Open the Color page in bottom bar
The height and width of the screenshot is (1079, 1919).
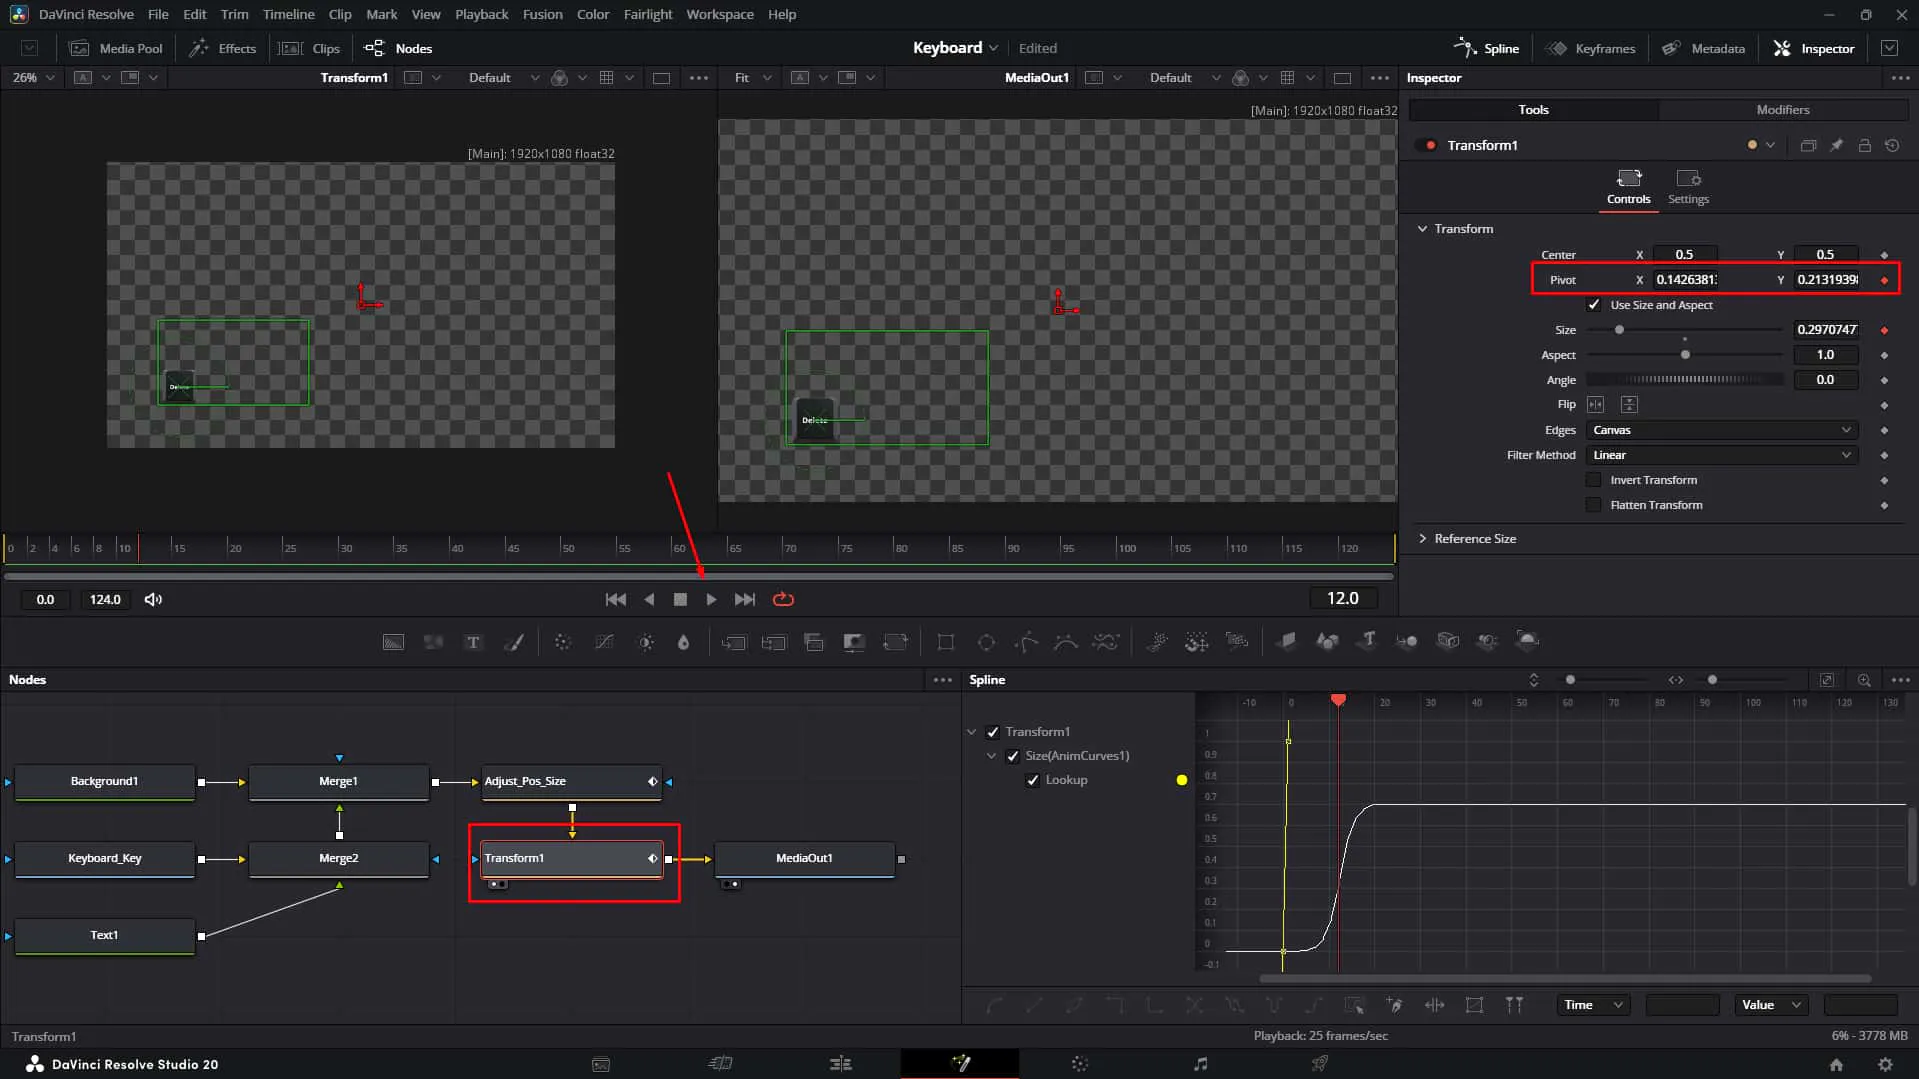tap(1080, 1063)
